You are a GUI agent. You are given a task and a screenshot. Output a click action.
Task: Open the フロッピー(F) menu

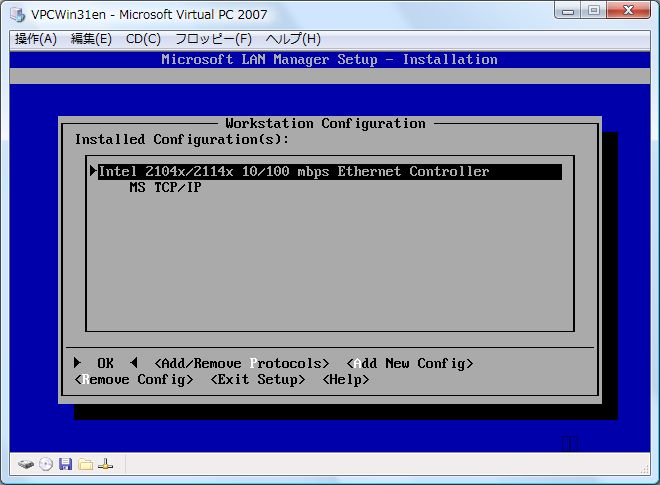click(x=213, y=39)
